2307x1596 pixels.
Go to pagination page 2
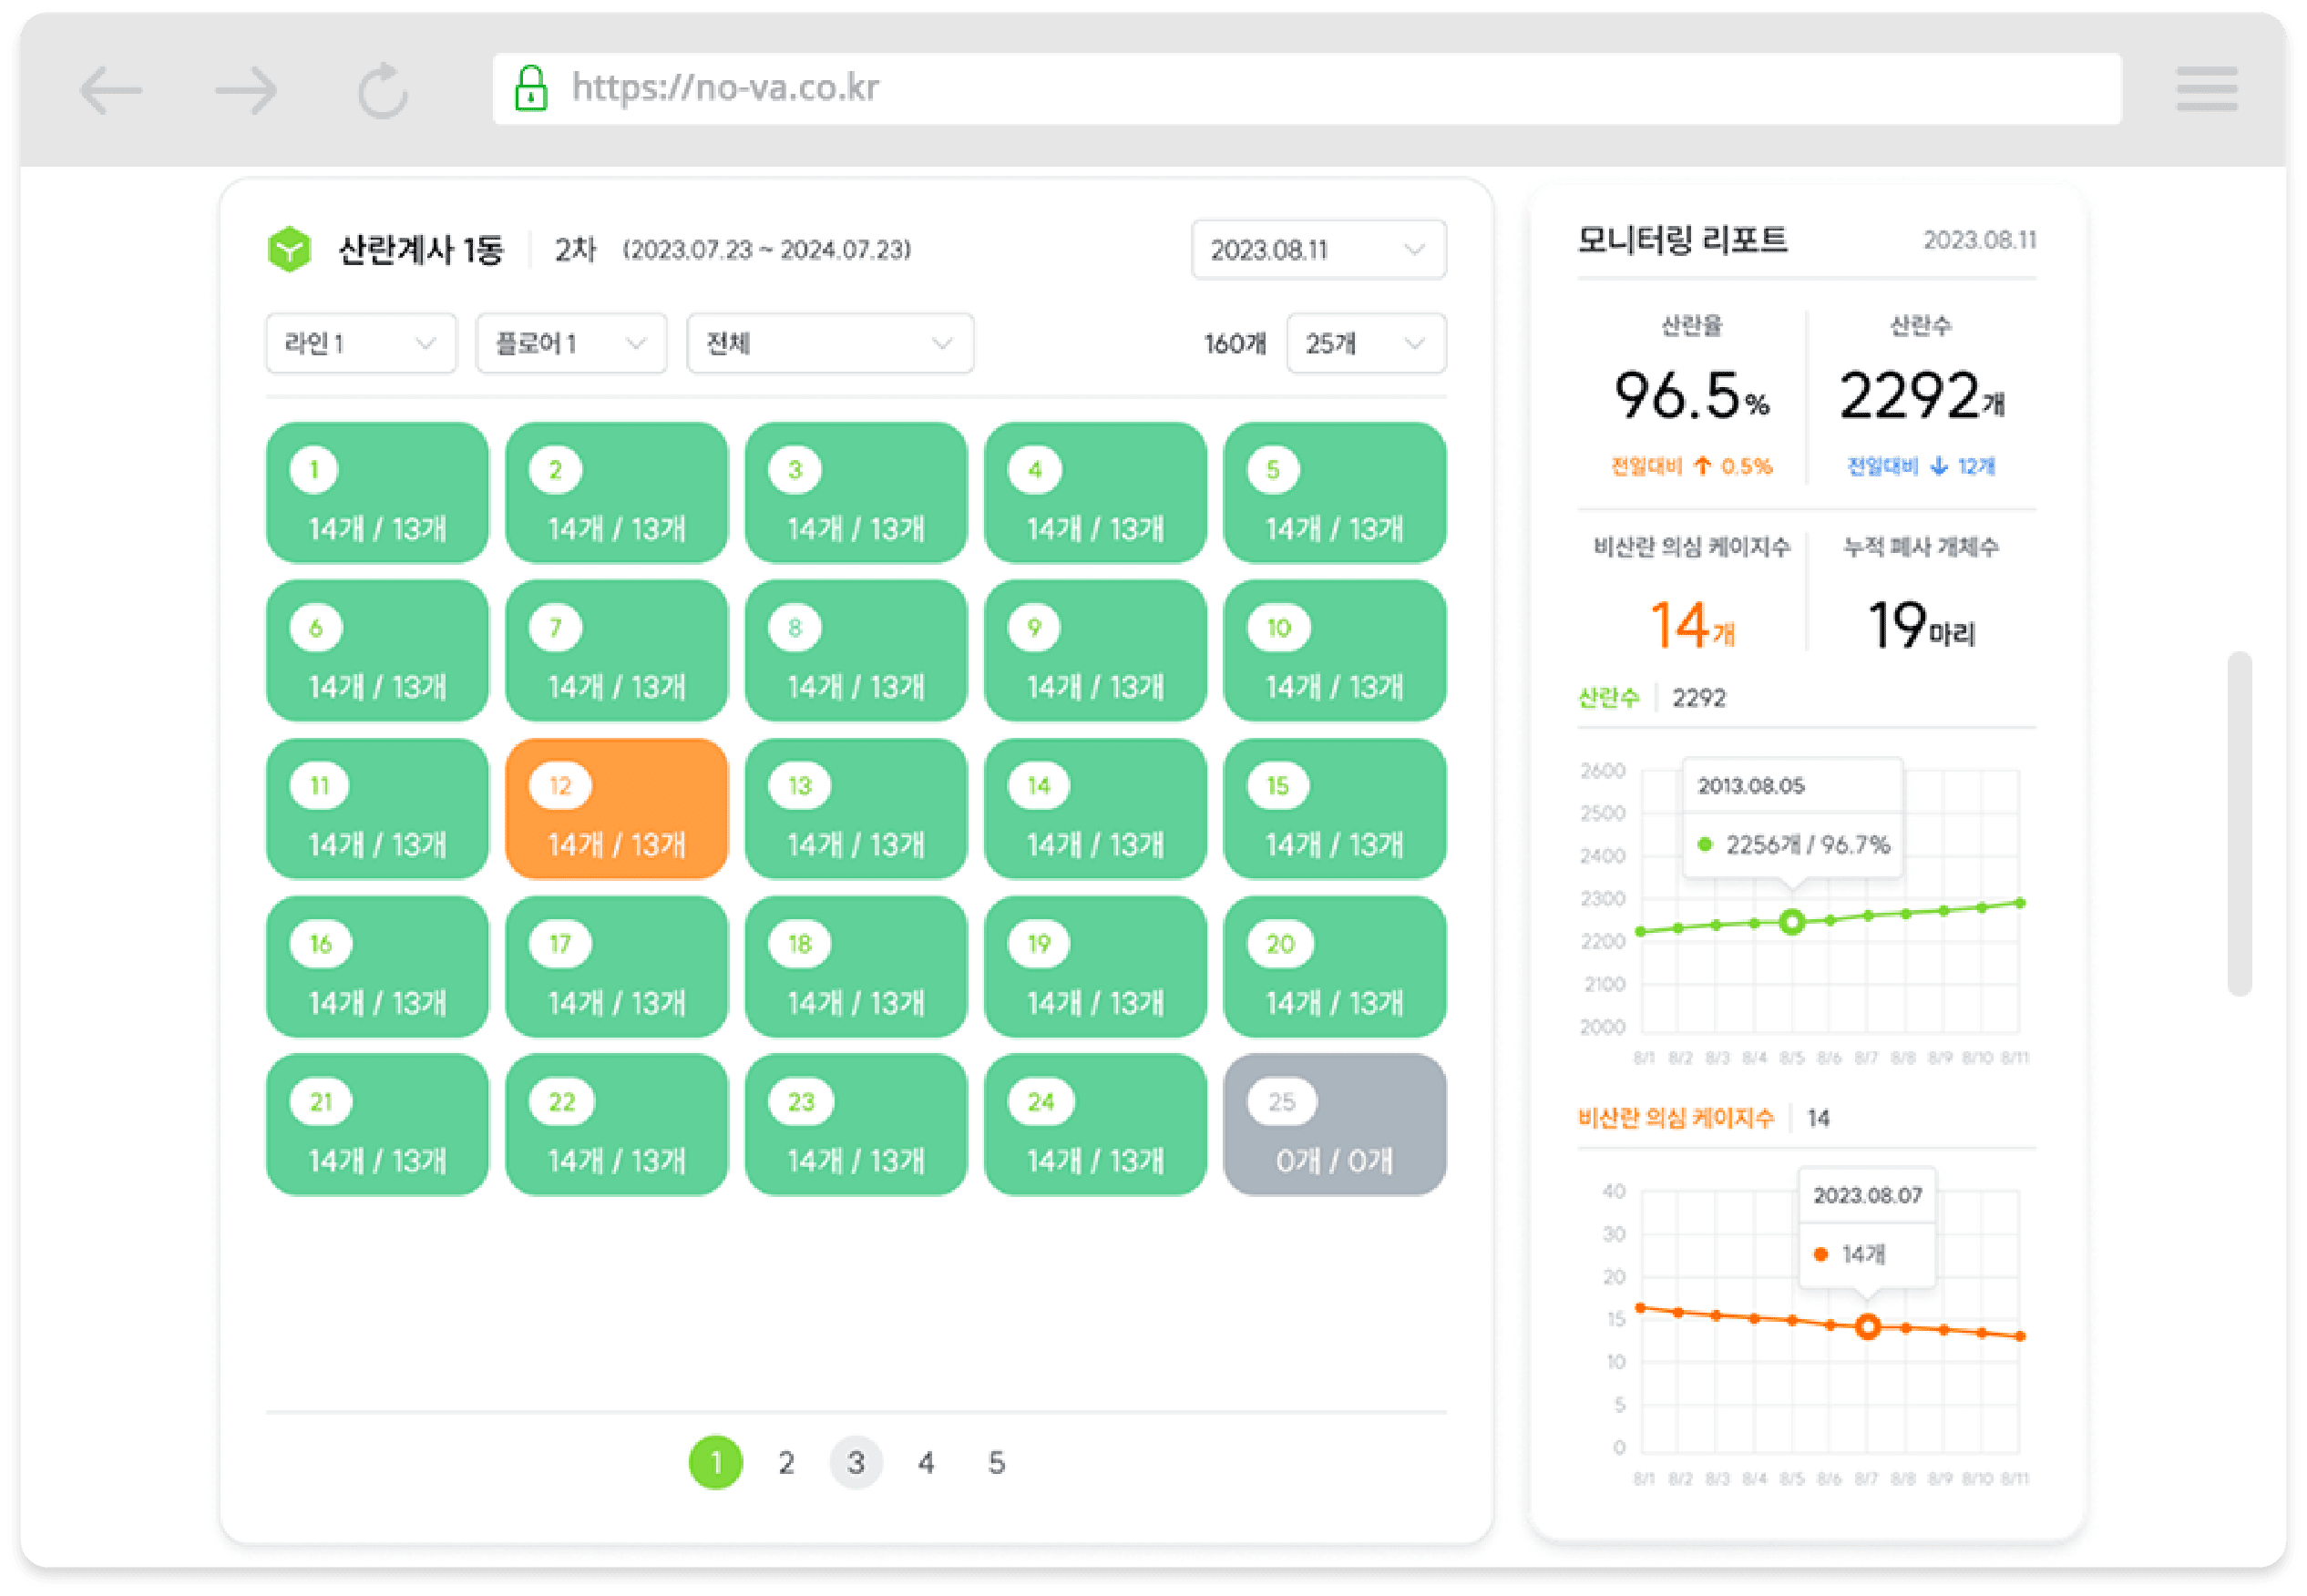(786, 1463)
